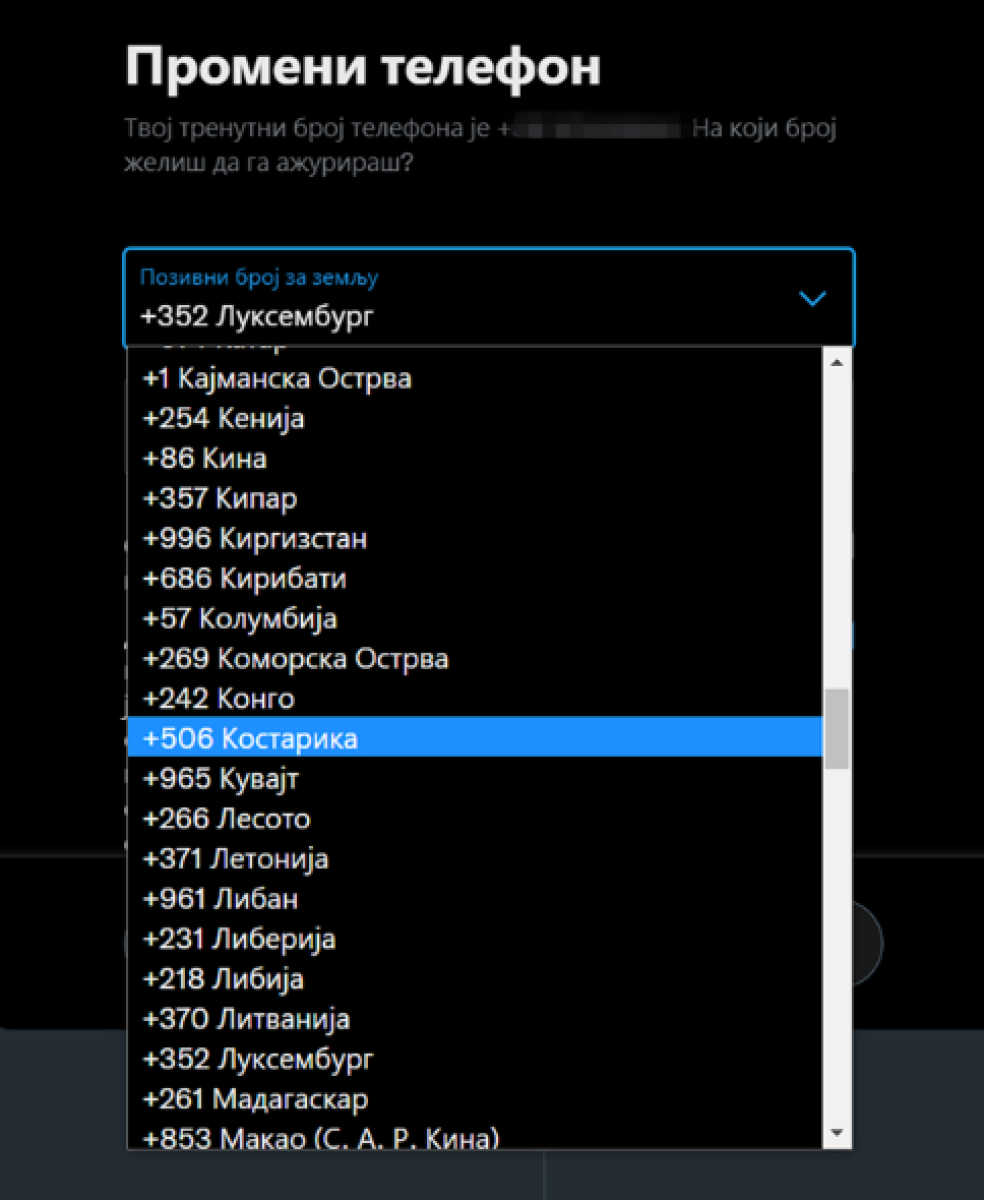
Task: Click the dropdown list scrollbar thumb
Action: (x=837, y=728)
